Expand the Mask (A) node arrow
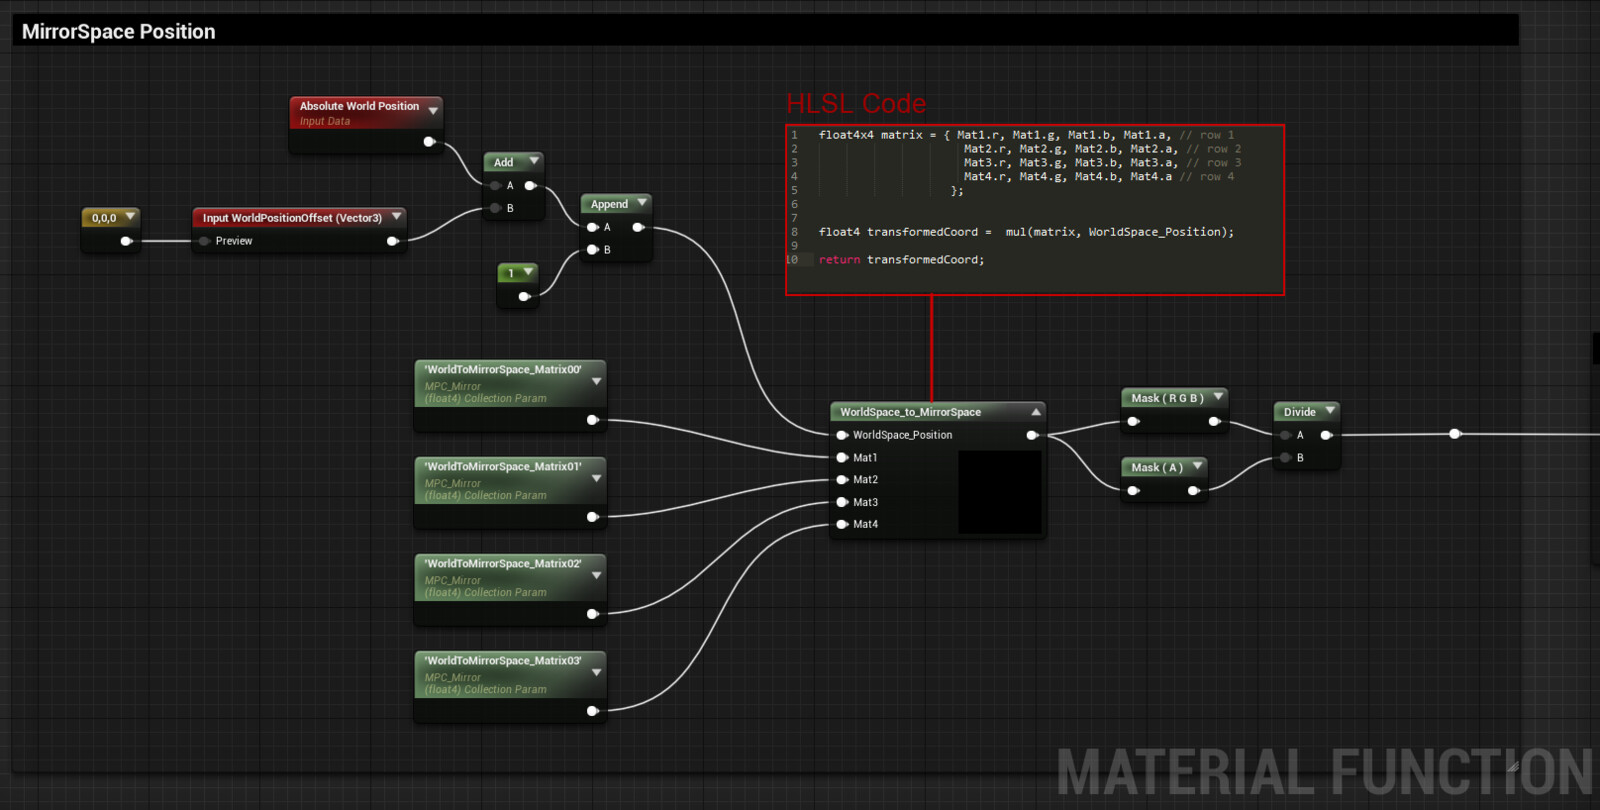 click(x=1197, y=466)
